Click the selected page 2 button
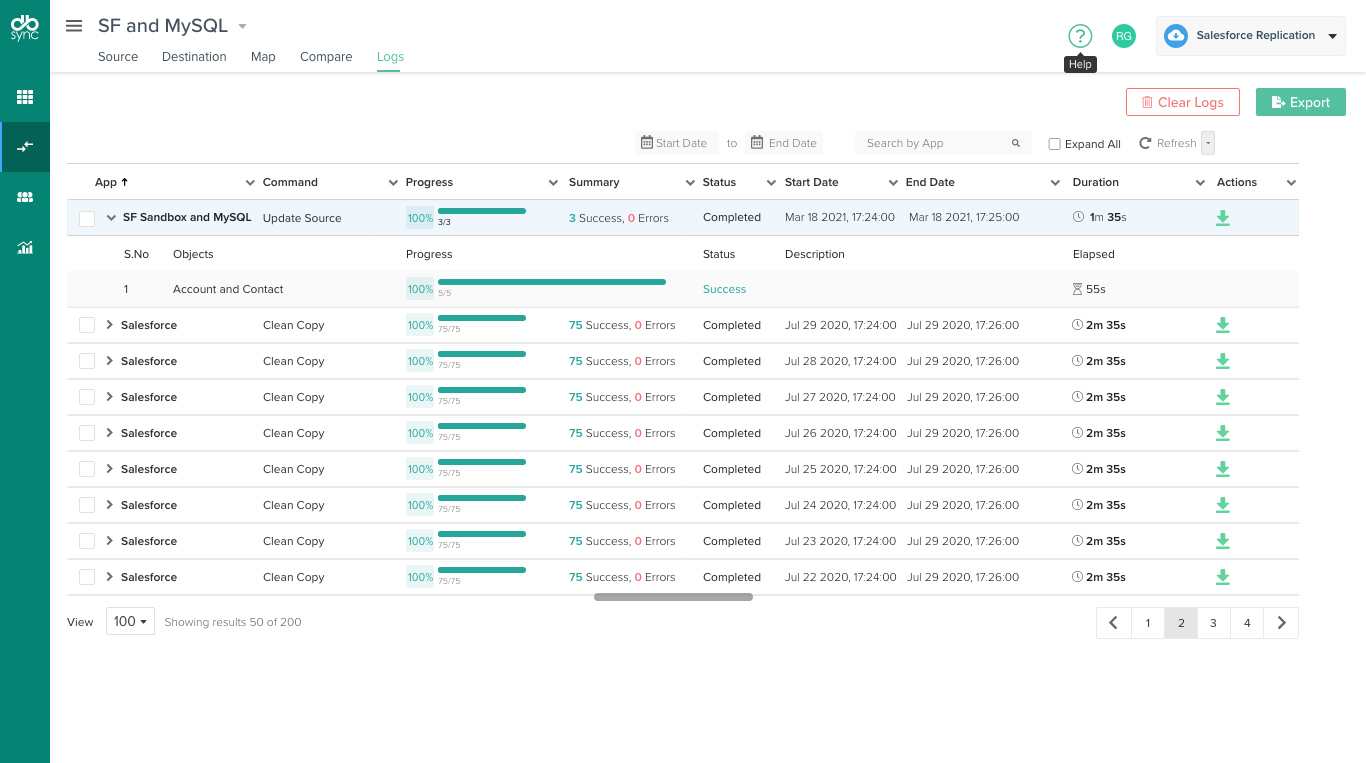The image size is (1366, 763). (x=1181, y=623)
